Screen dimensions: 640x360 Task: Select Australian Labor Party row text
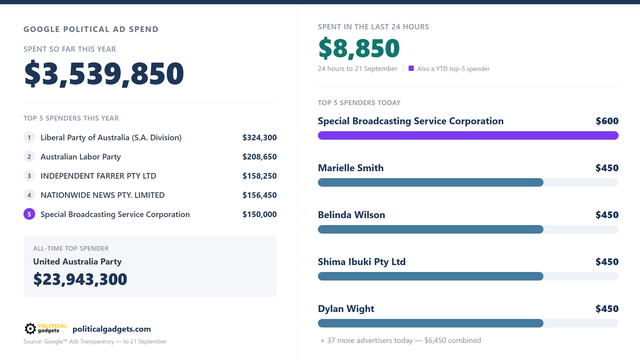[x=80, y=157]
